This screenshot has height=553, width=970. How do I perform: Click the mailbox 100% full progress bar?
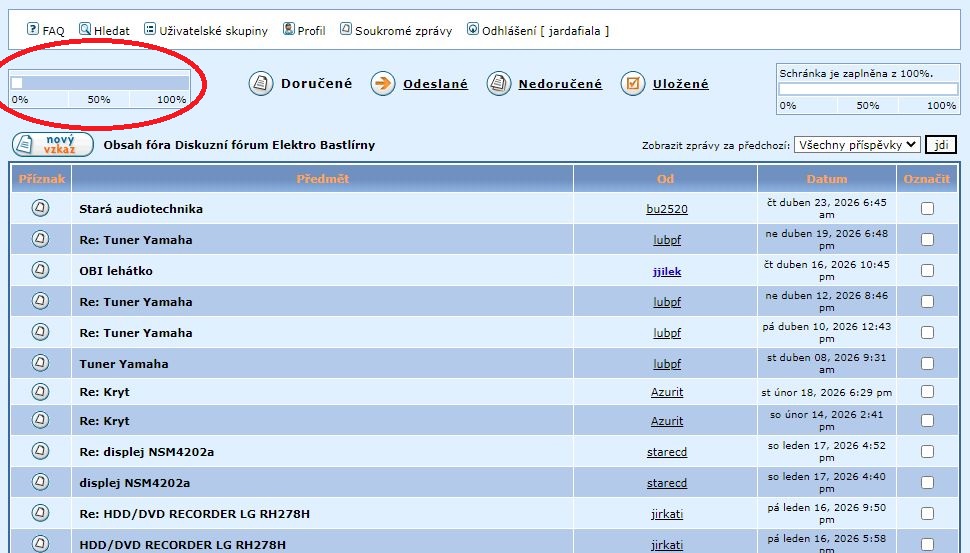[x=867, y=89]
